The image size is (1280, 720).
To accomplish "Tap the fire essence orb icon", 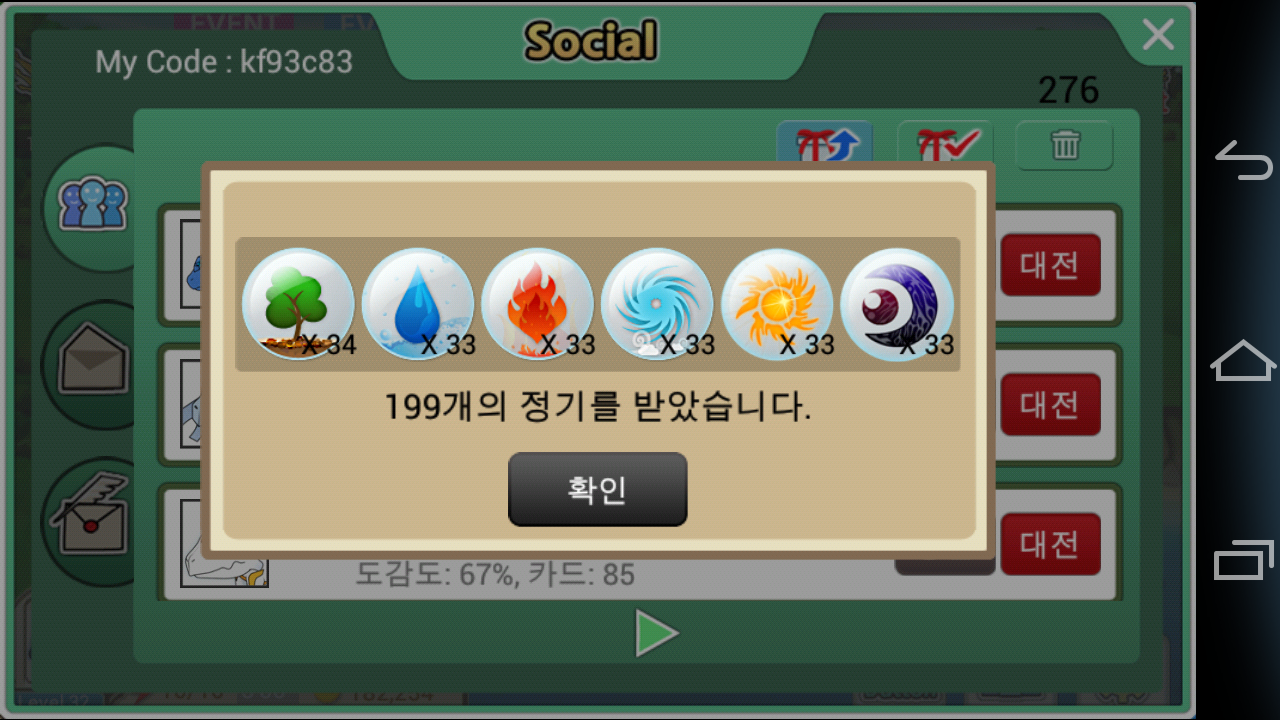I will pyautogui.click(x=538, y=304).
